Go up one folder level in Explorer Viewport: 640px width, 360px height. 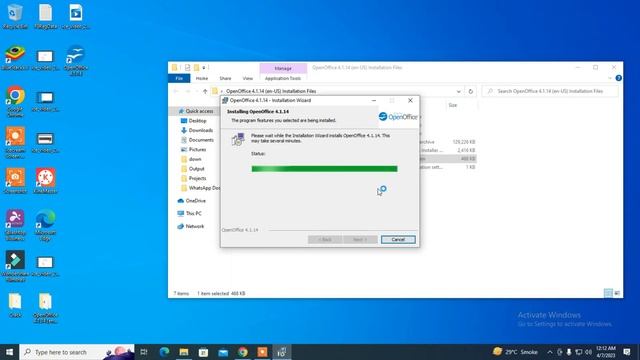pyautogui.click(x=205, y=91)
